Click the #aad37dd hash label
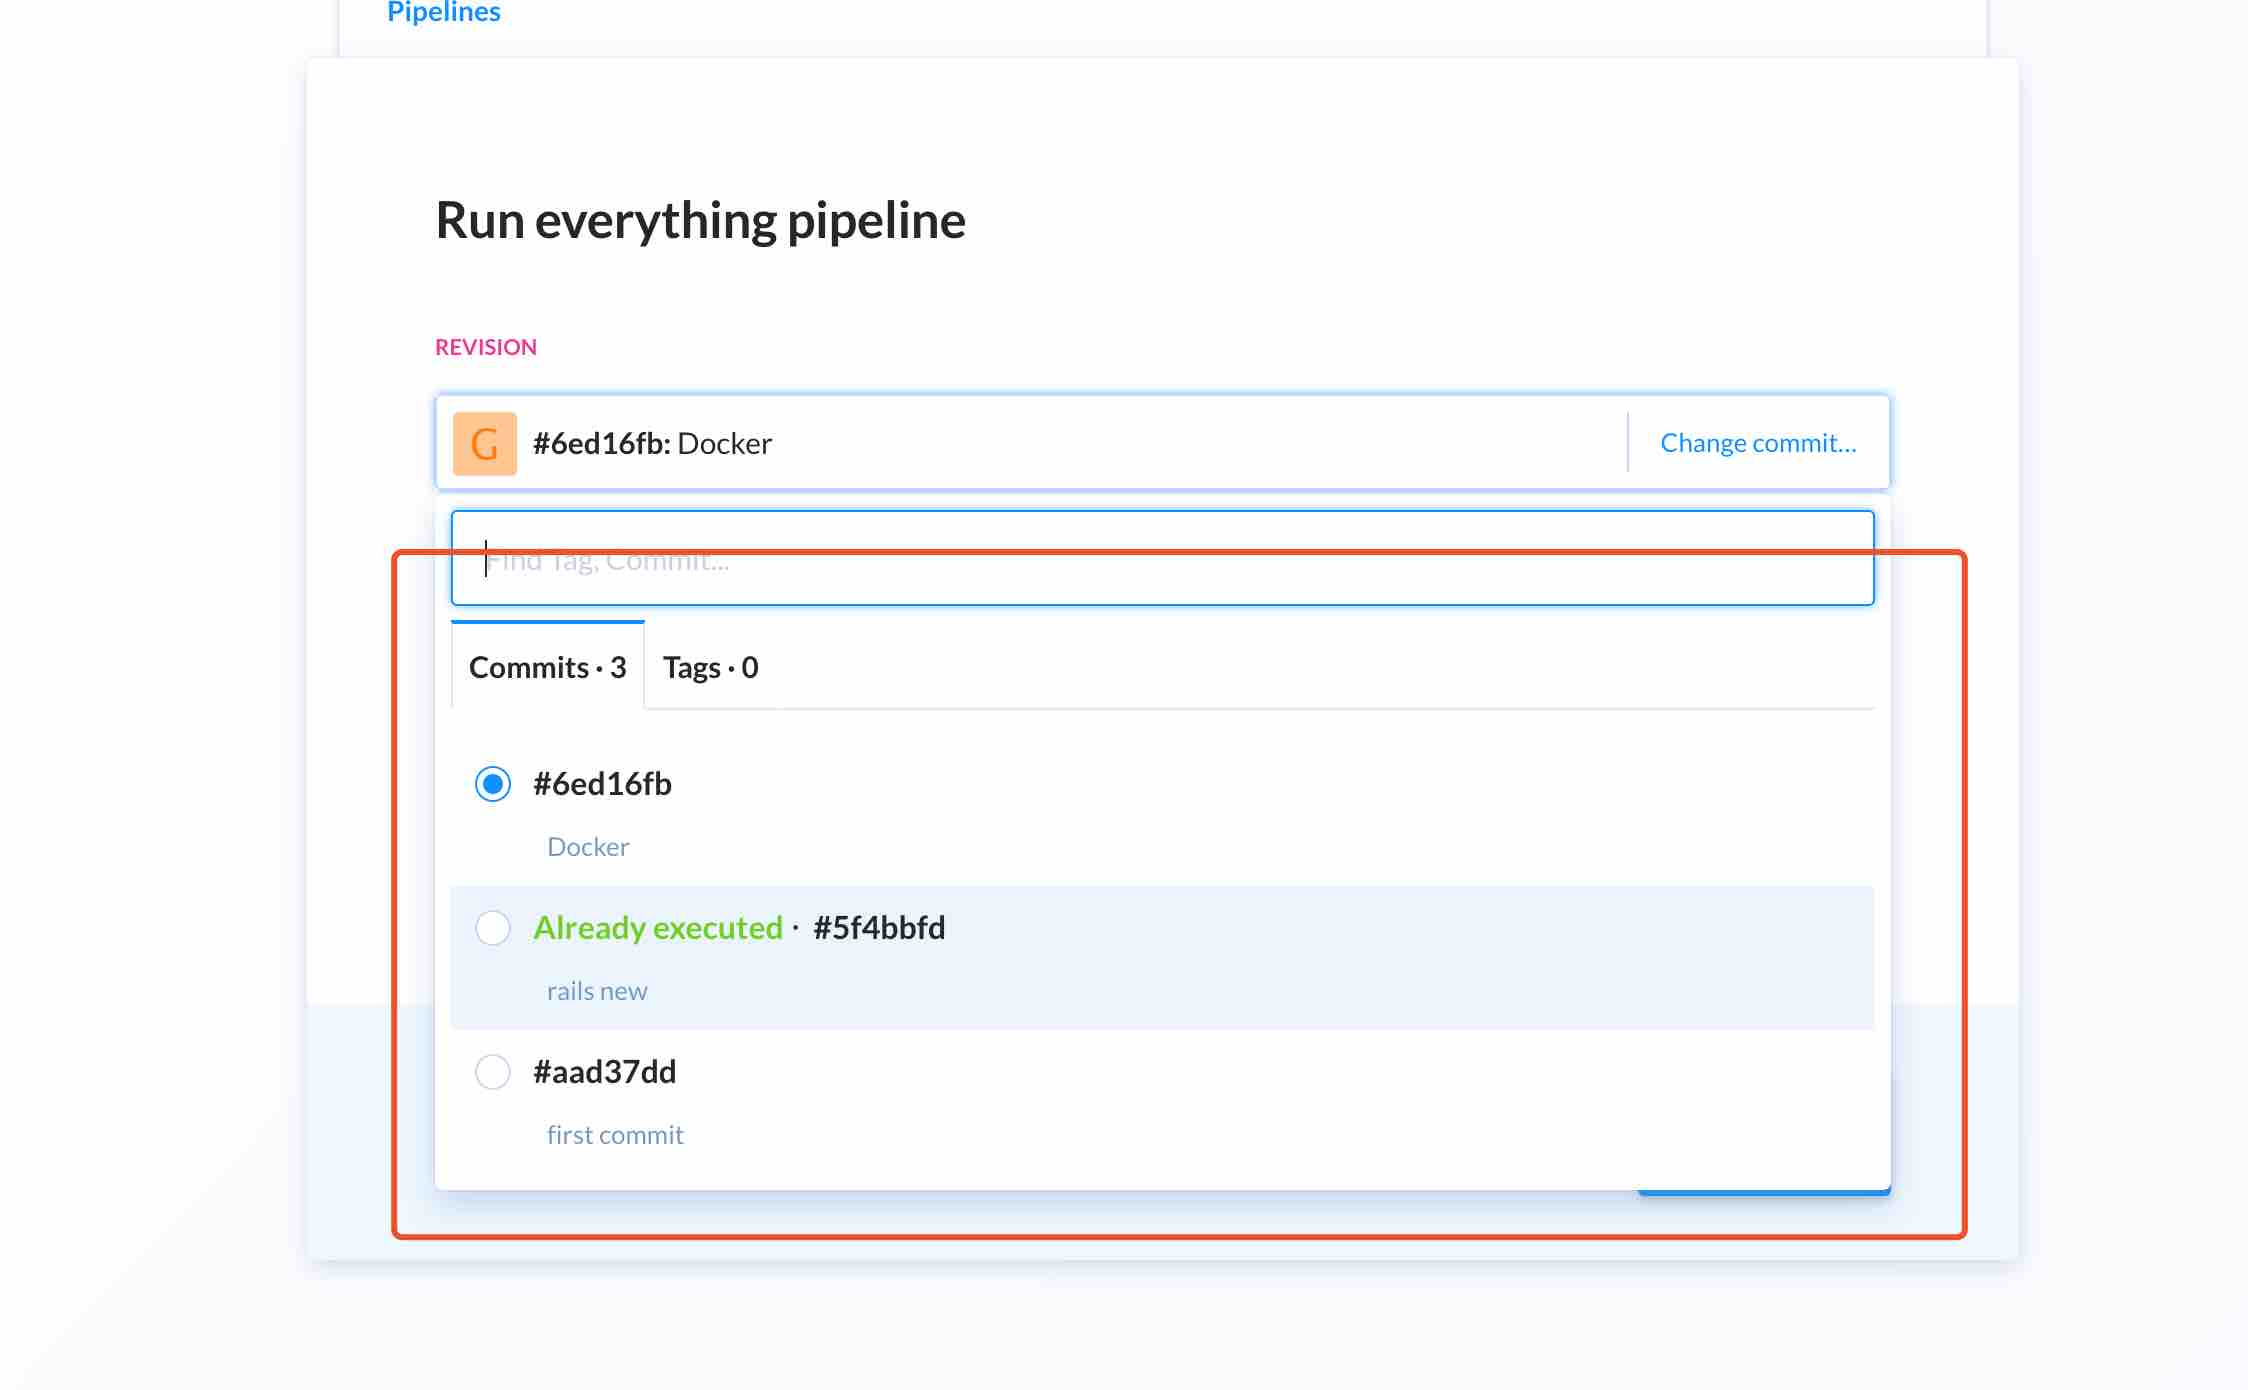Screen dimensions: 2248x1390 pos(604,1072)
